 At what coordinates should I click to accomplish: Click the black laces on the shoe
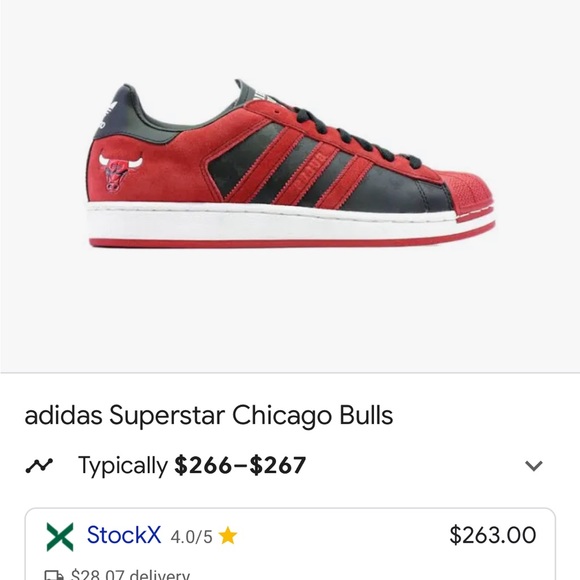point(357,136)
